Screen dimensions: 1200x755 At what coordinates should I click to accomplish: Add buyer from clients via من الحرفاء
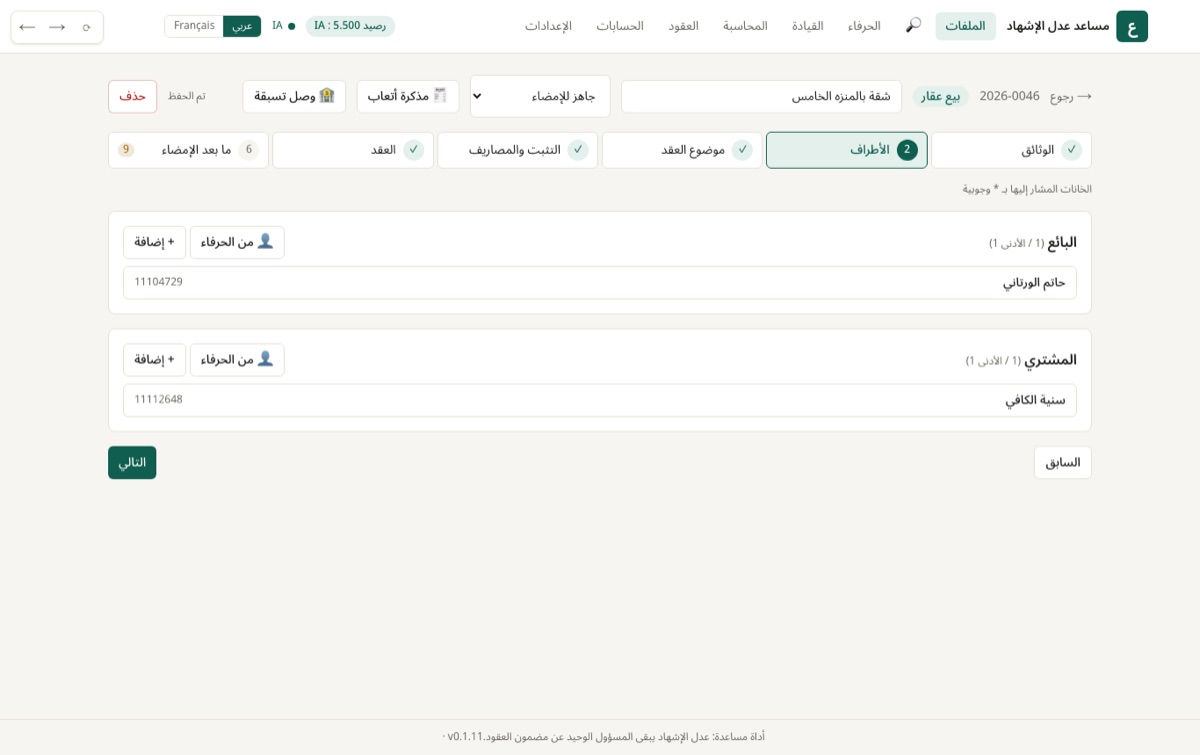point(237,360)
